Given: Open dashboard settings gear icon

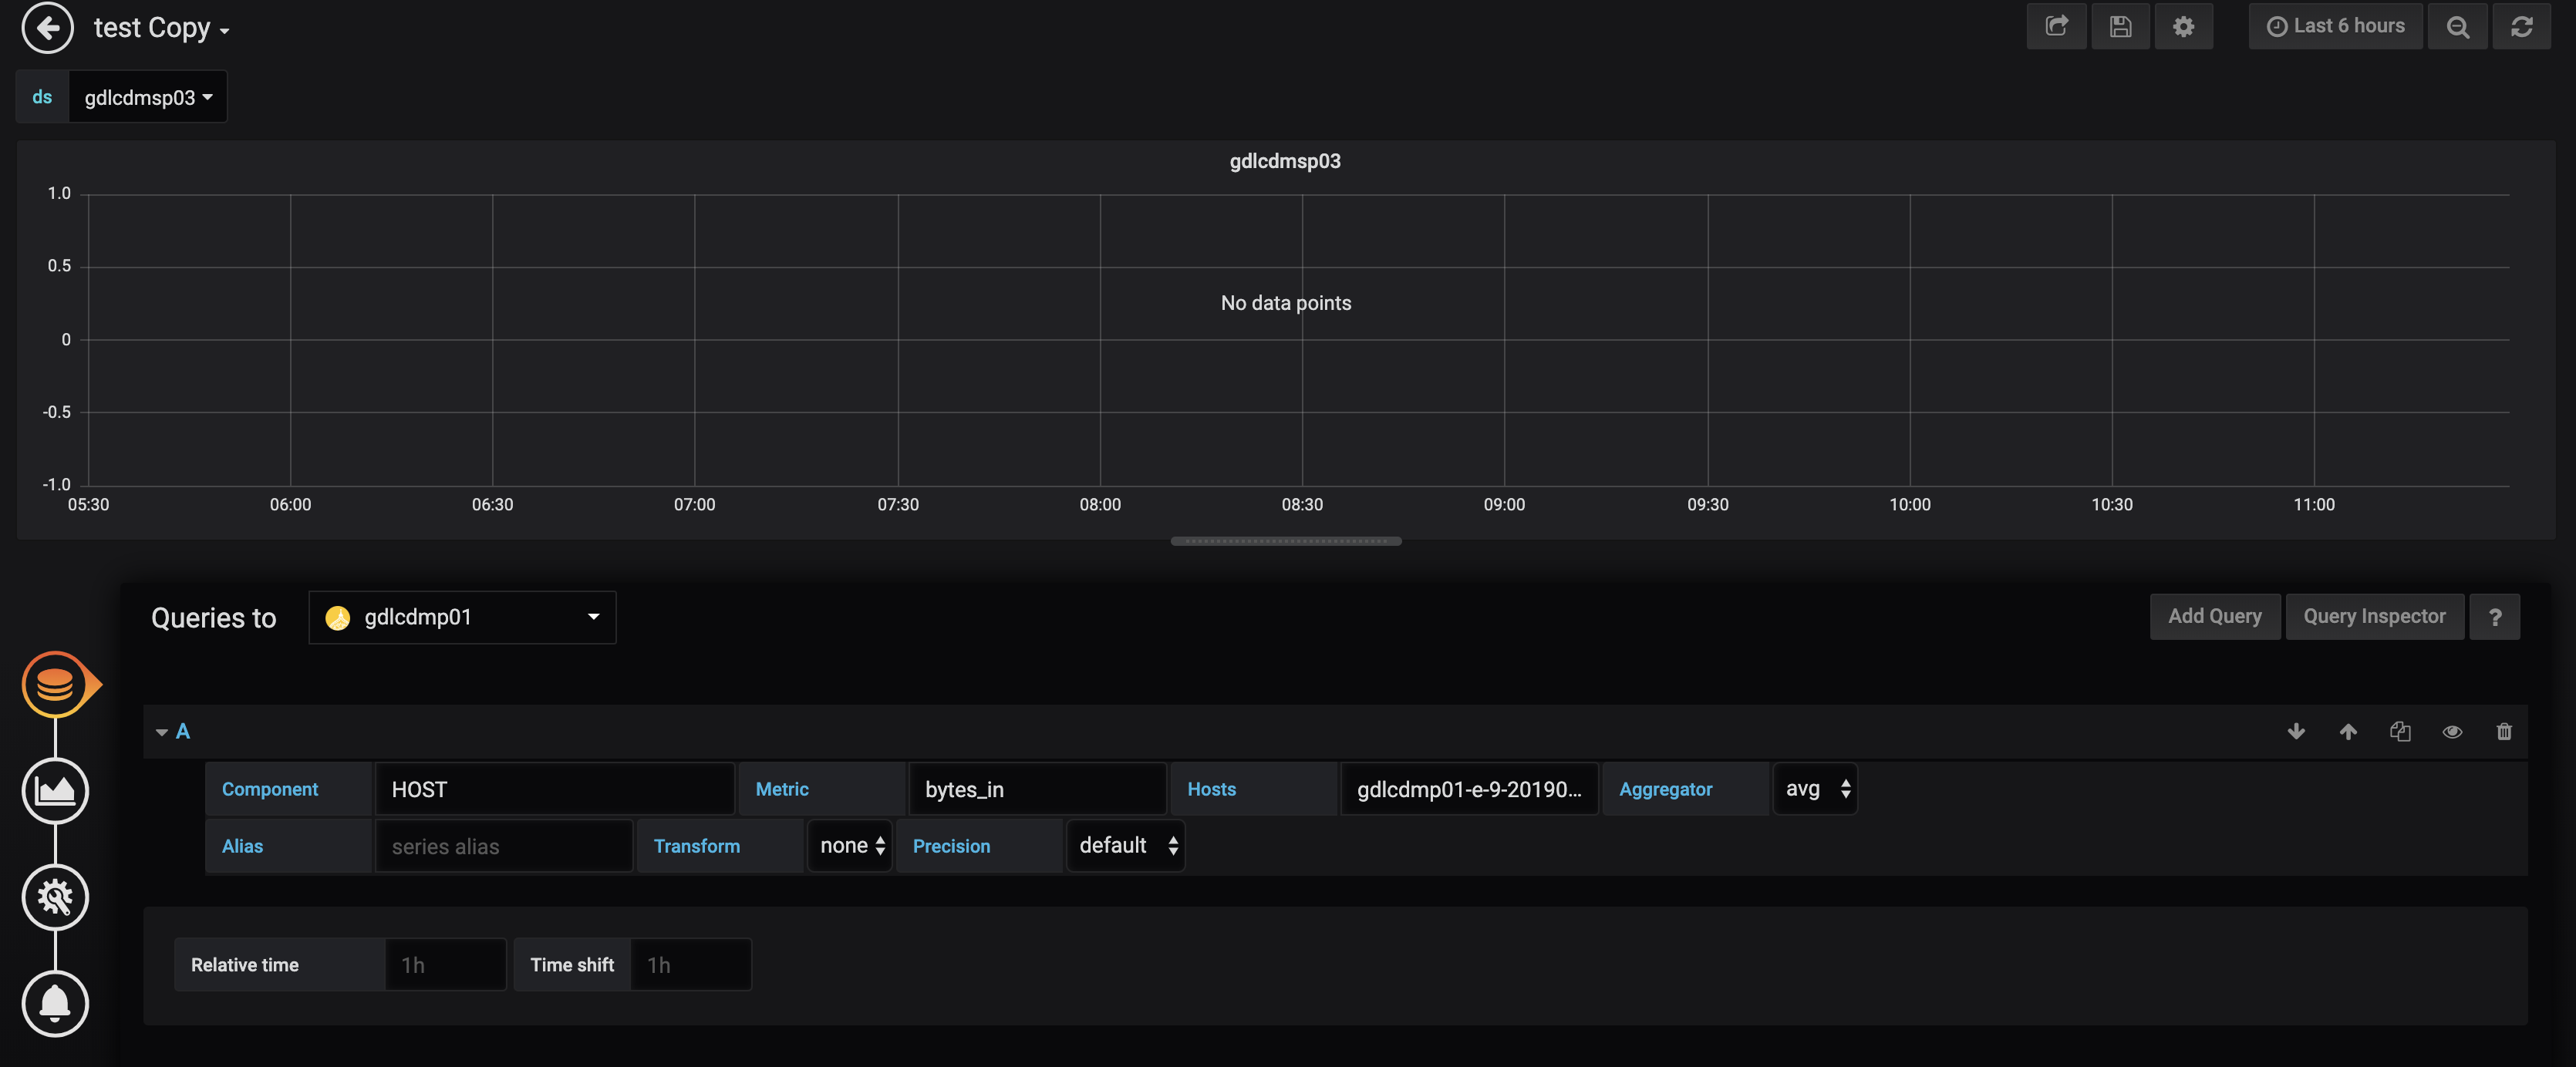Looking at the screenshot, I should click(x=2183, y=26).
